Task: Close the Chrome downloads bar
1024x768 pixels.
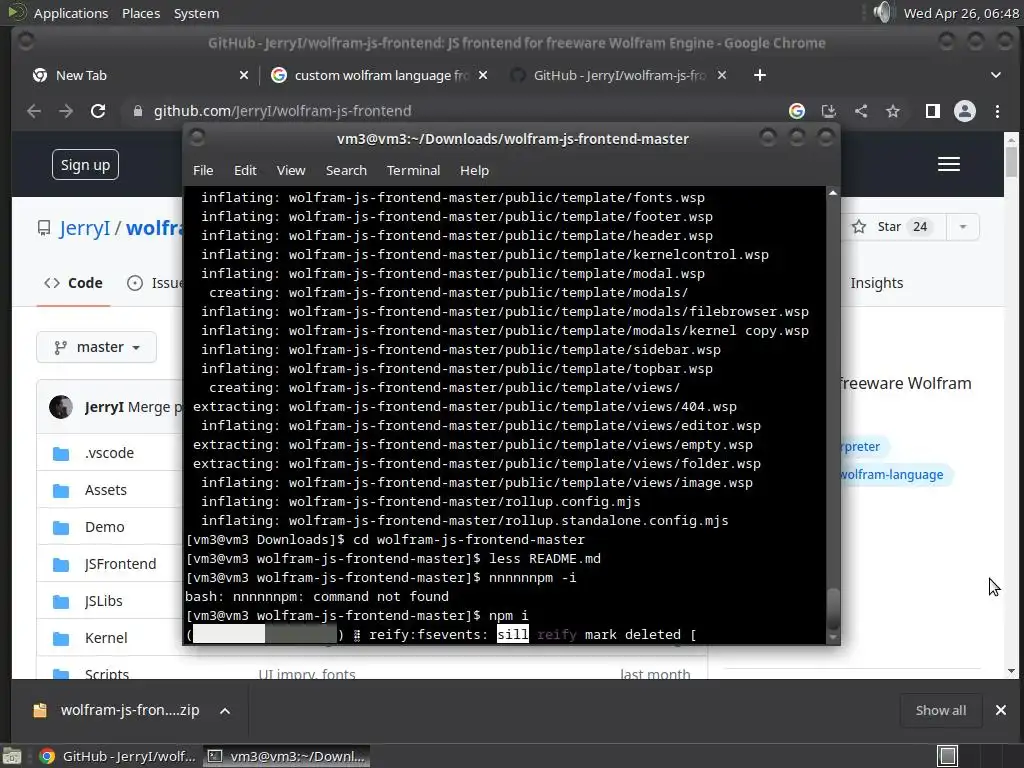Action: click(x=1000, y=710)
